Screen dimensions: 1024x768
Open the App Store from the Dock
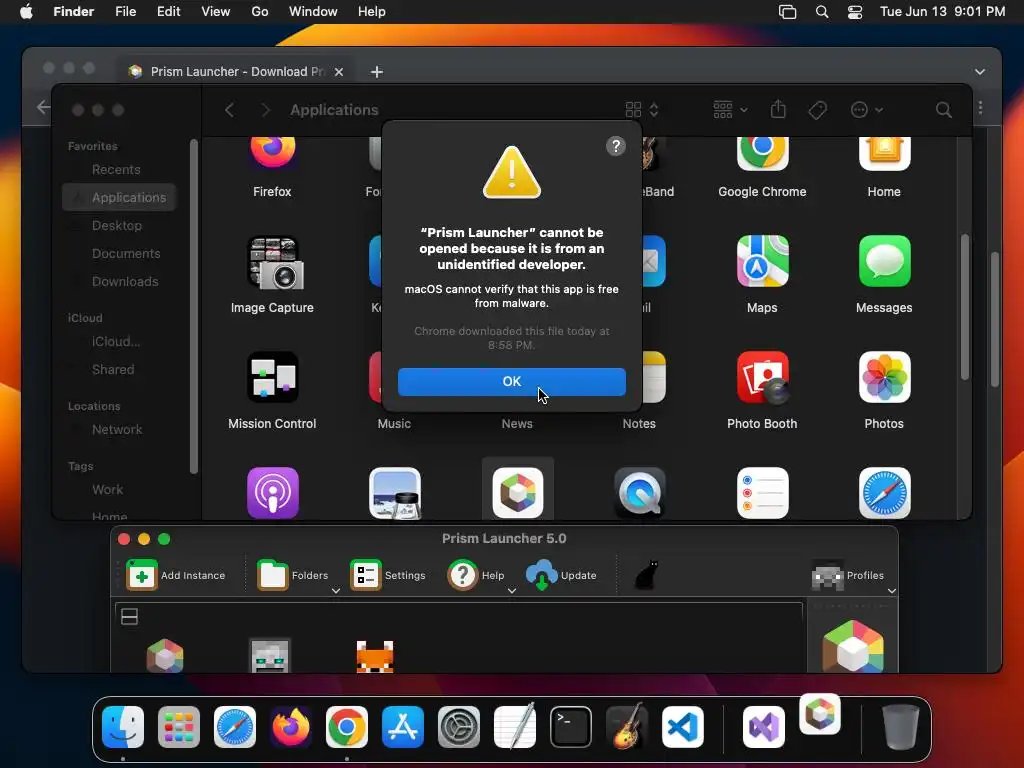coord(403,727)
